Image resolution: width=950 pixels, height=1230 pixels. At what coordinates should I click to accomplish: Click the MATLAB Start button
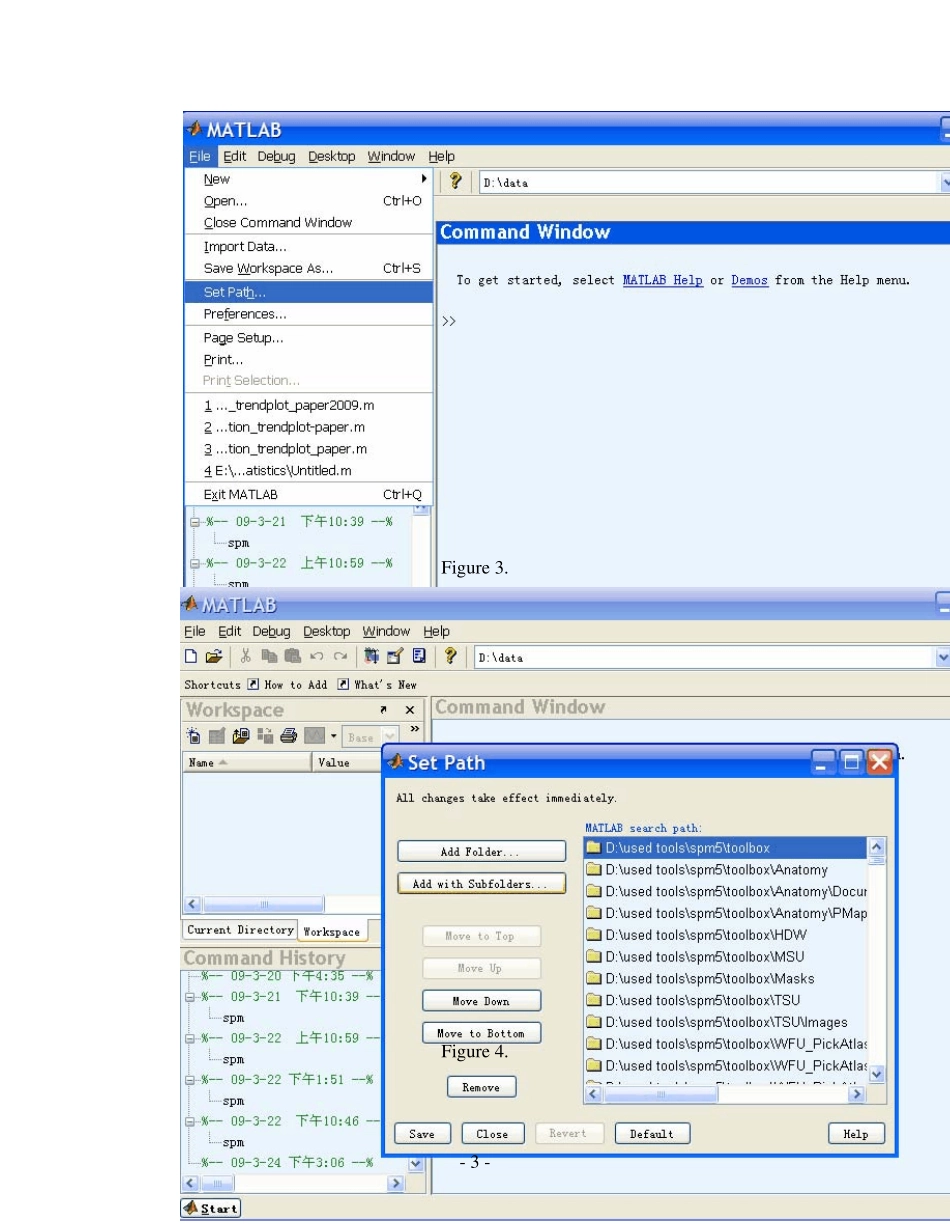pyautogui.click(x=210, y=1208)
